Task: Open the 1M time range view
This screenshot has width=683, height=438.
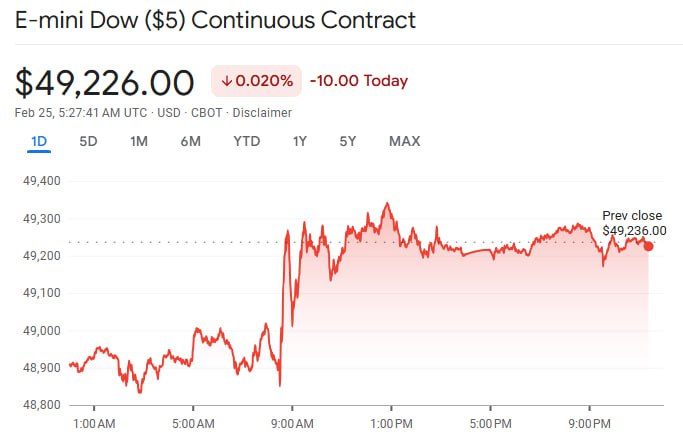Action: tap(139, 141)
